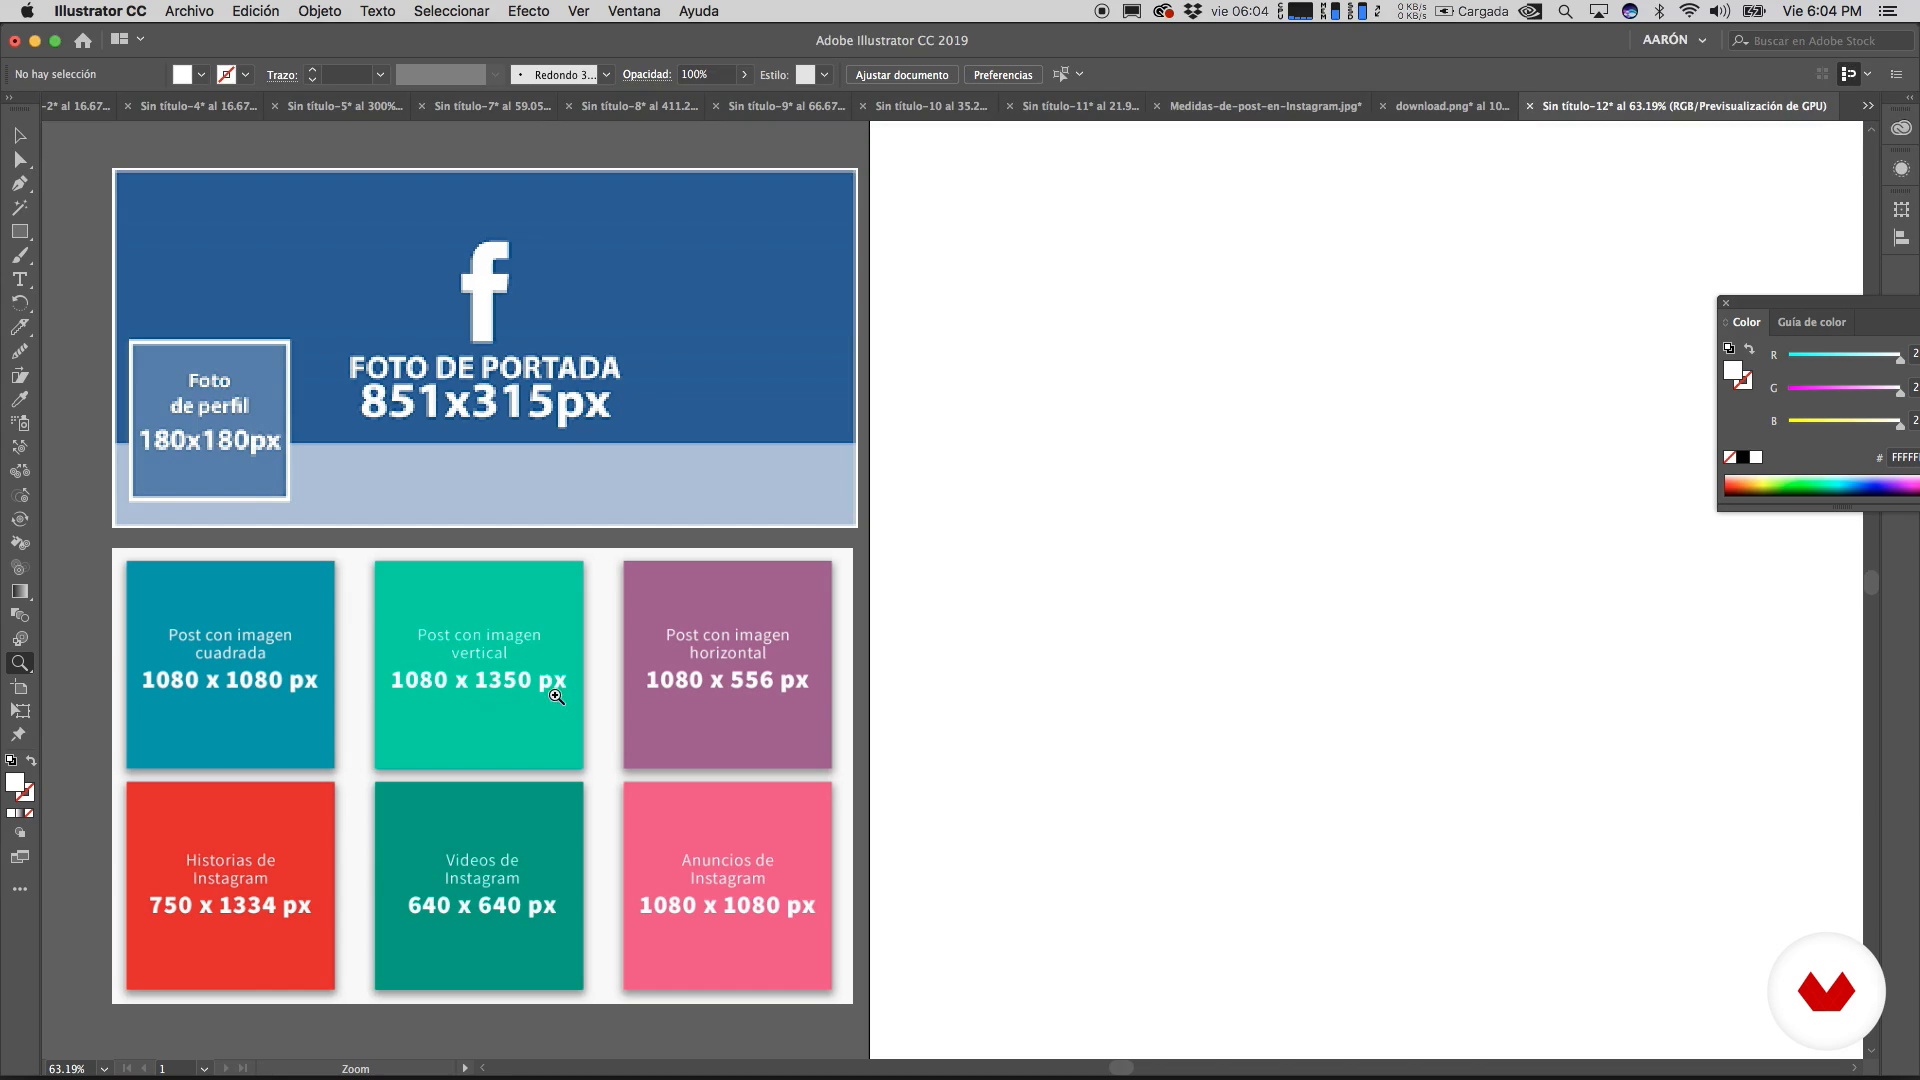
Task: Click Buscar en Adobe Stock search field
Action: pos(1822,41)
